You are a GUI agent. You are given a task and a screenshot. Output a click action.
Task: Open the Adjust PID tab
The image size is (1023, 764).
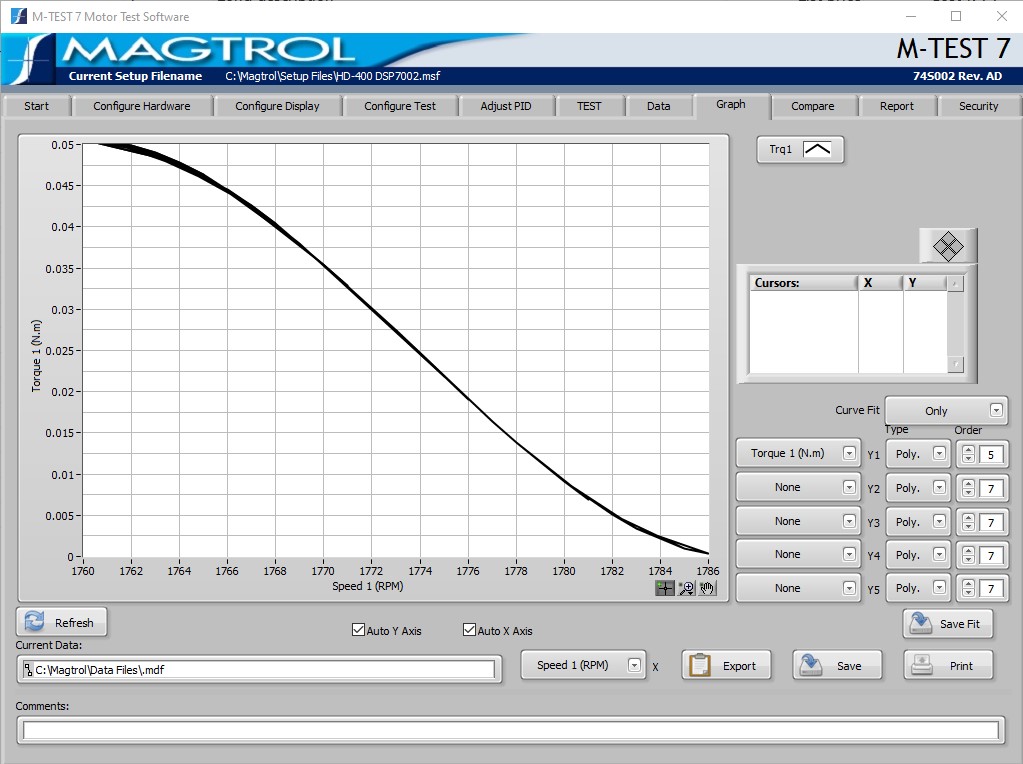tap(506, 105)
